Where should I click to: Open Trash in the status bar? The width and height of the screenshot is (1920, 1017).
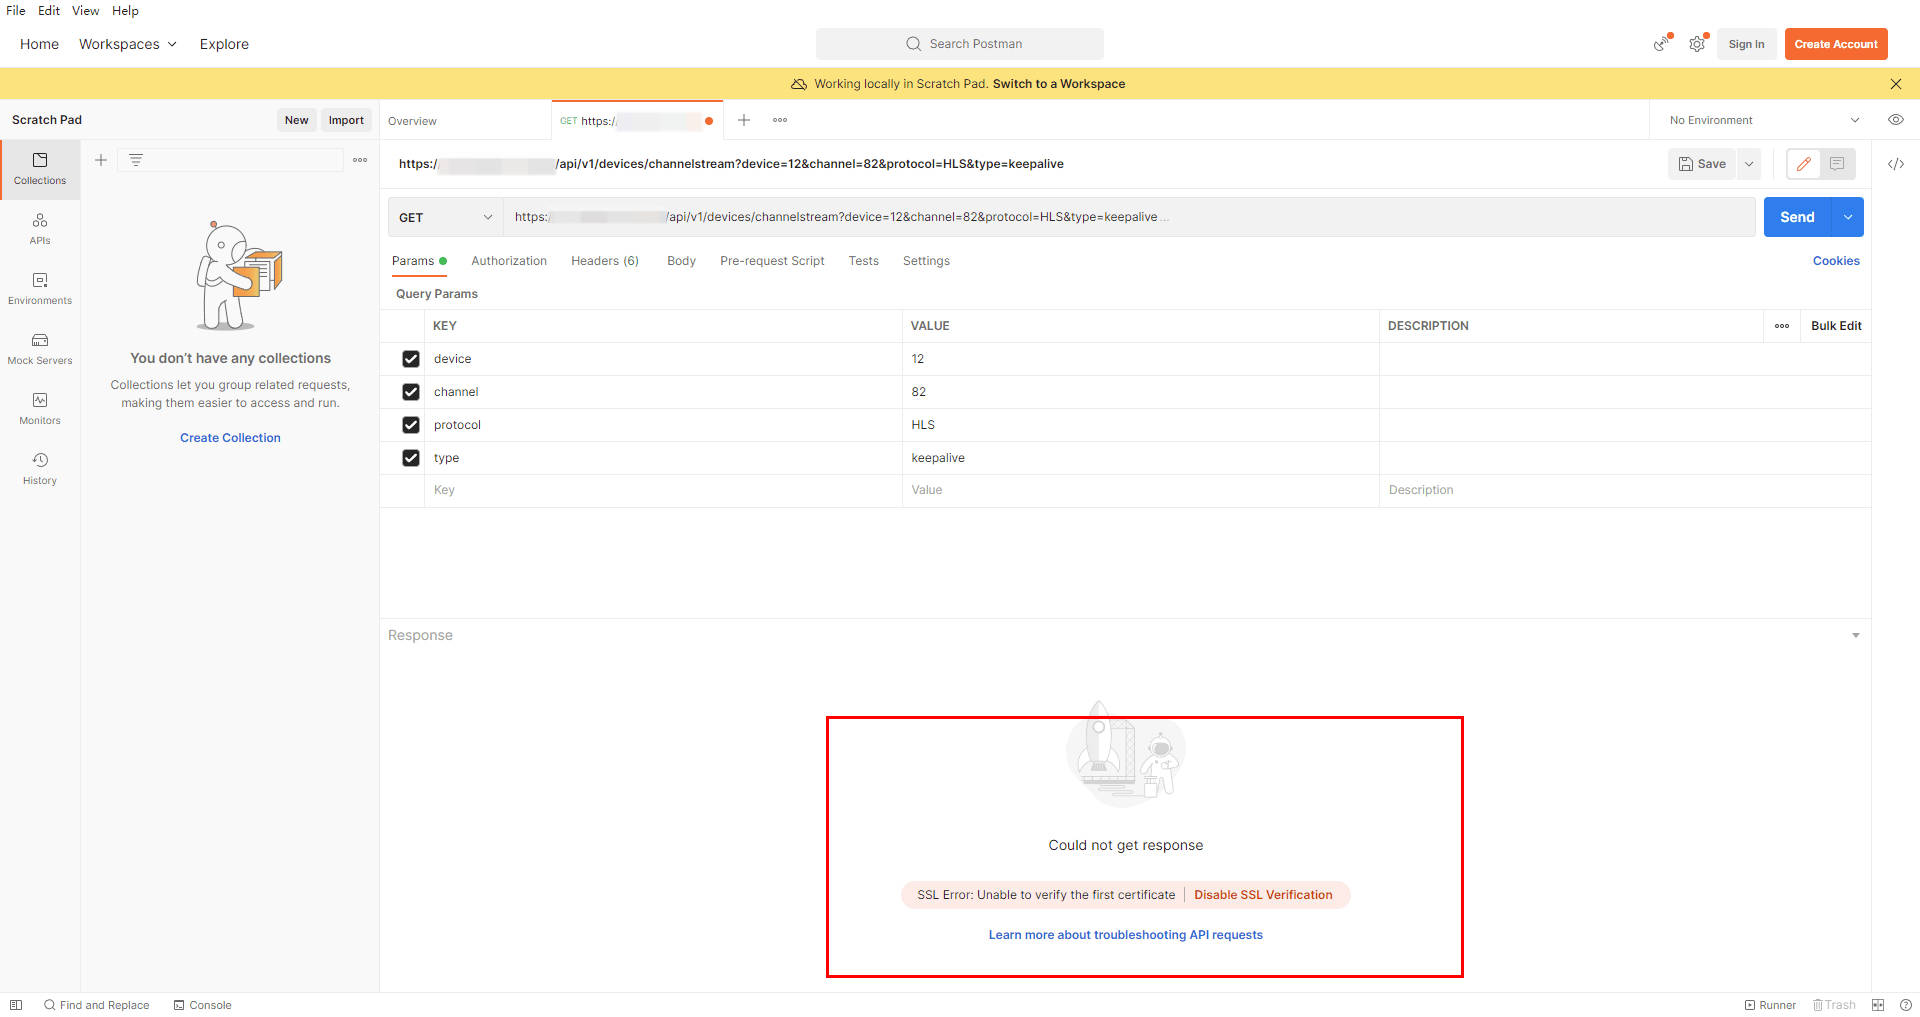tap(1834, 1005)
